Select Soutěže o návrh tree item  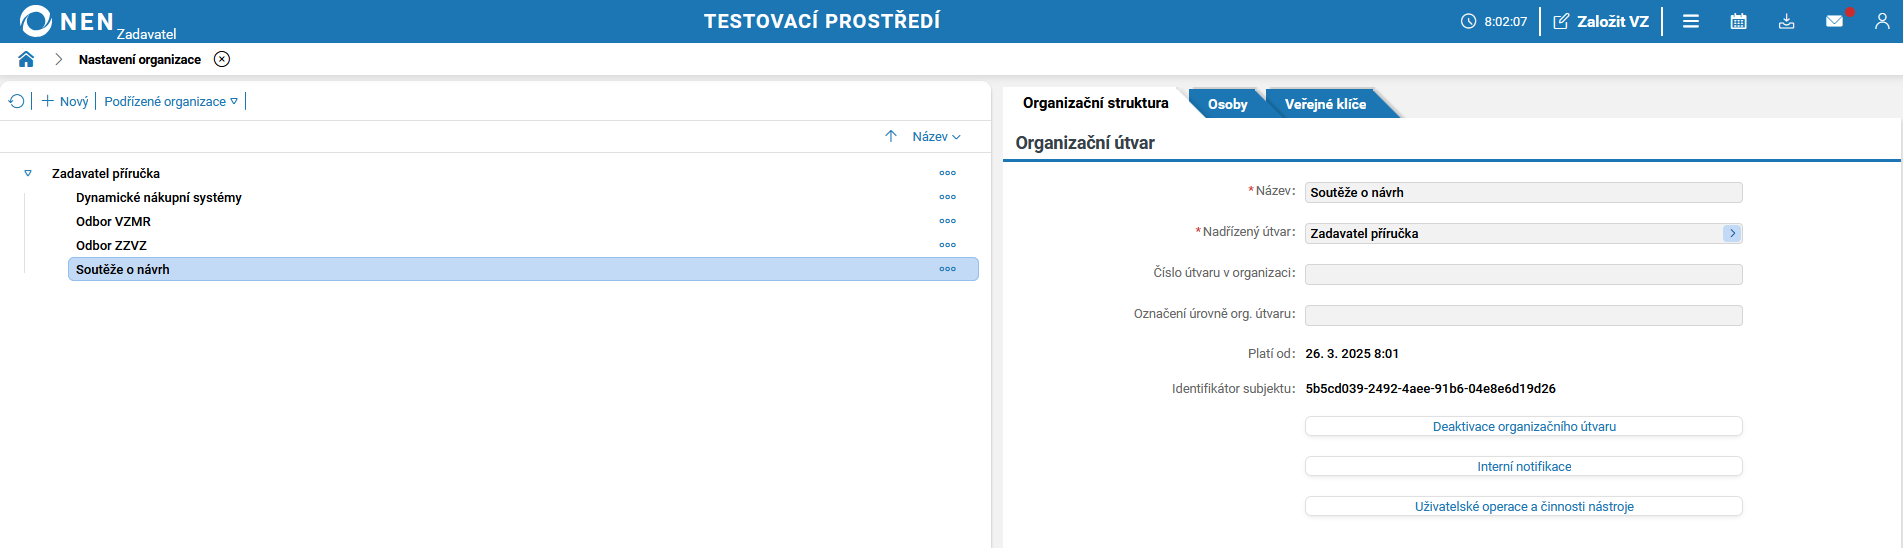[x=523, y=269]
